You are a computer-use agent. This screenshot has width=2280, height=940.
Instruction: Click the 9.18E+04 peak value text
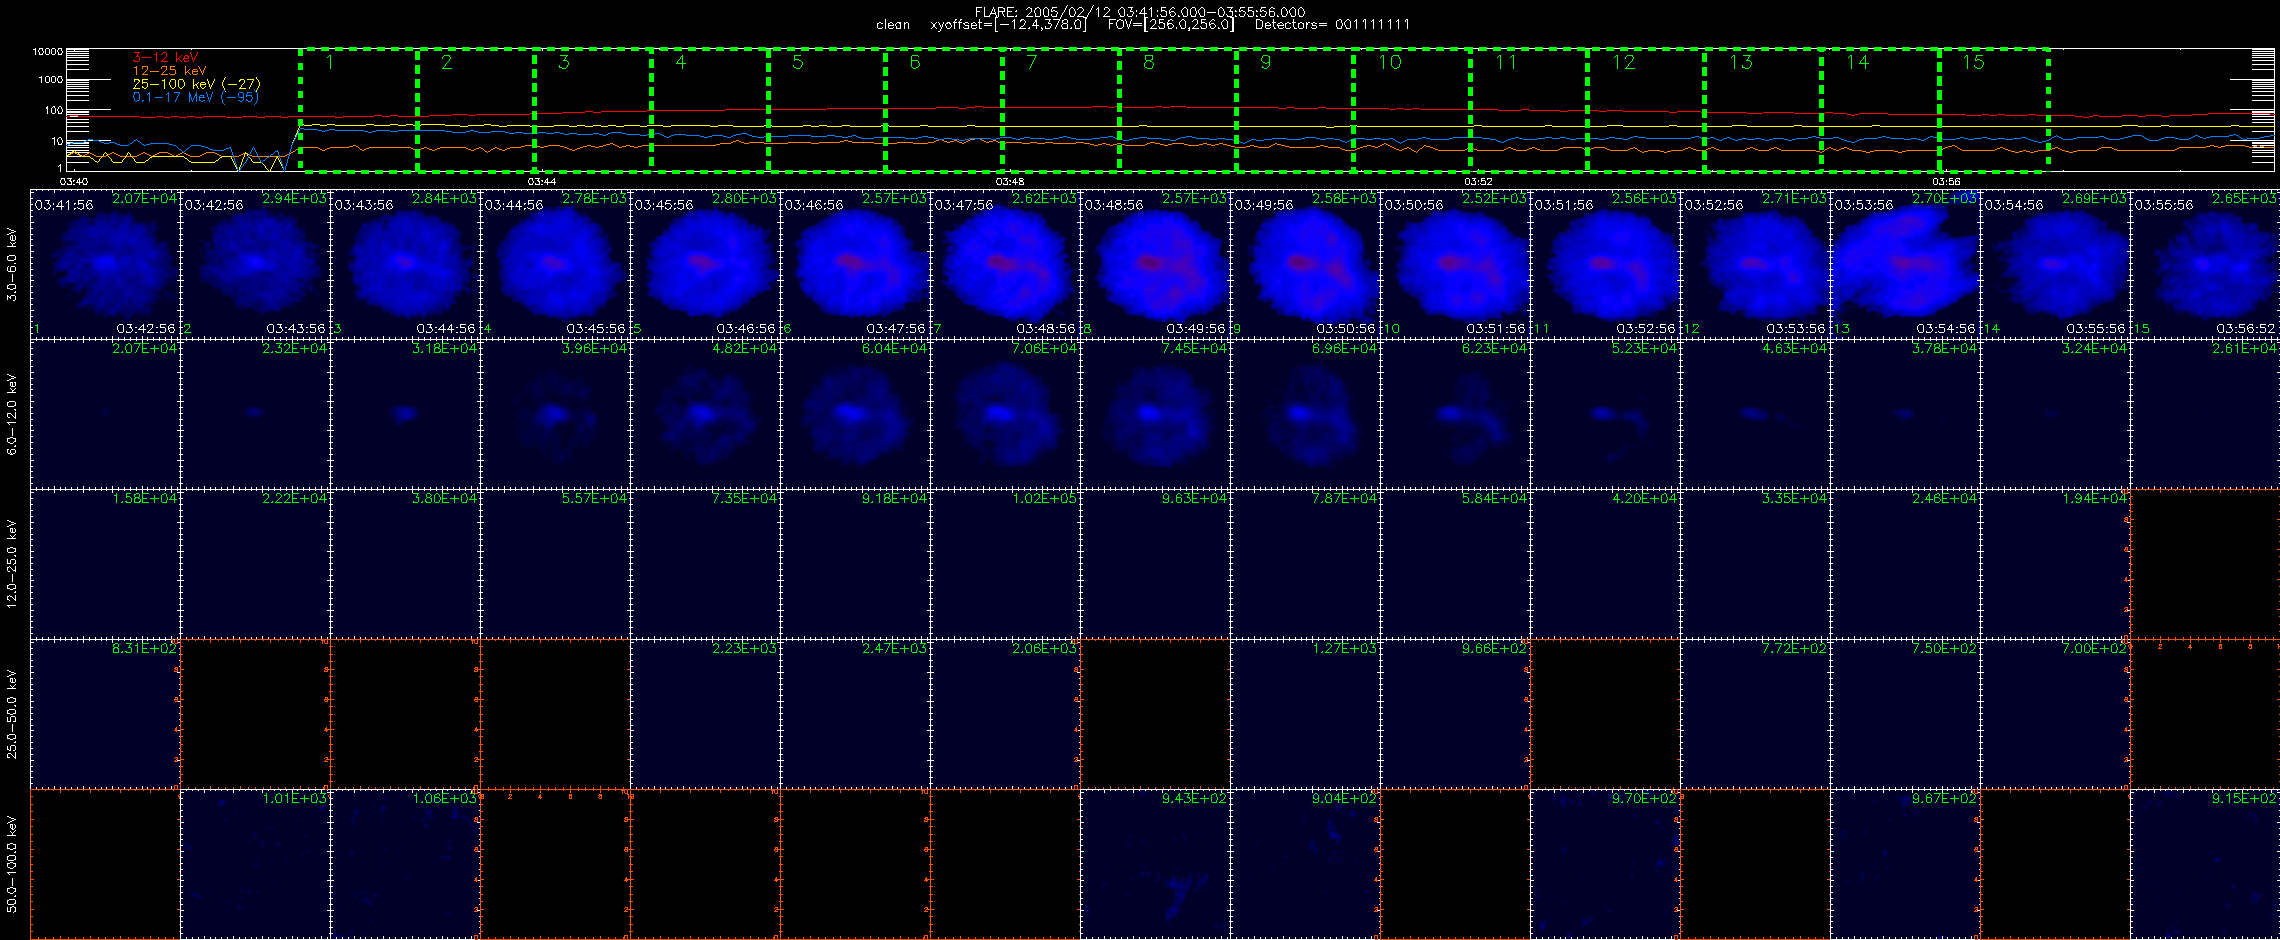895,498
